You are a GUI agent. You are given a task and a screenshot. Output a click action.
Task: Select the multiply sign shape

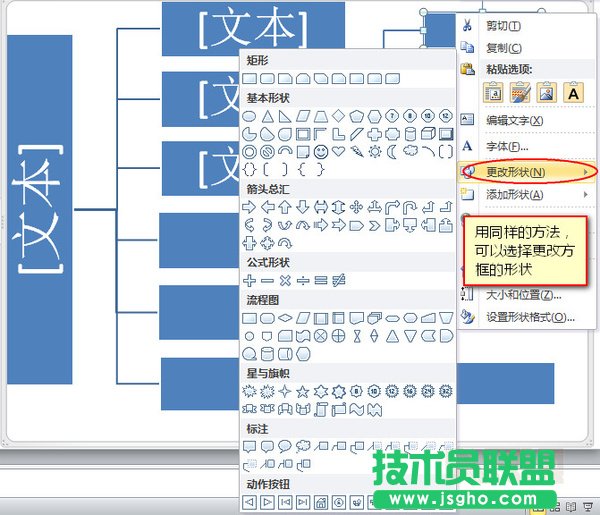coord(285,280)
